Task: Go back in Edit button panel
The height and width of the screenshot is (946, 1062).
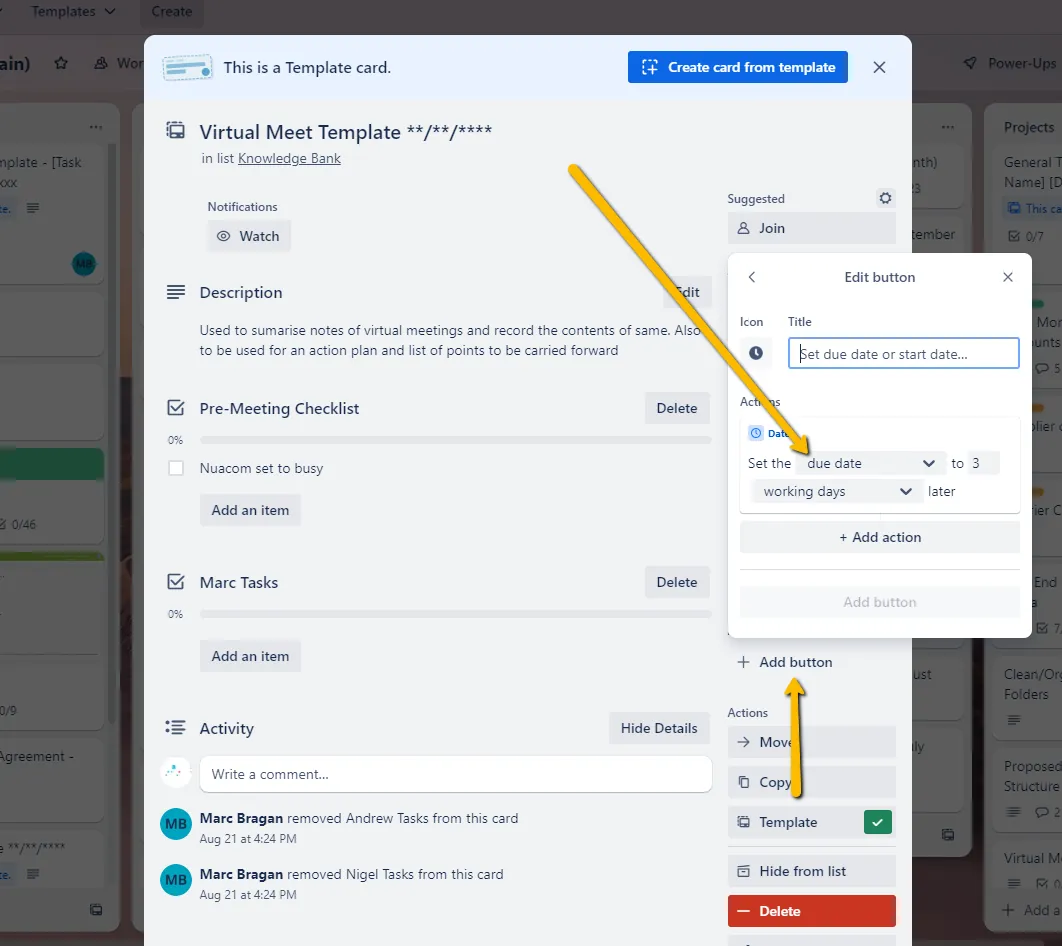Action: pos(752,277)
